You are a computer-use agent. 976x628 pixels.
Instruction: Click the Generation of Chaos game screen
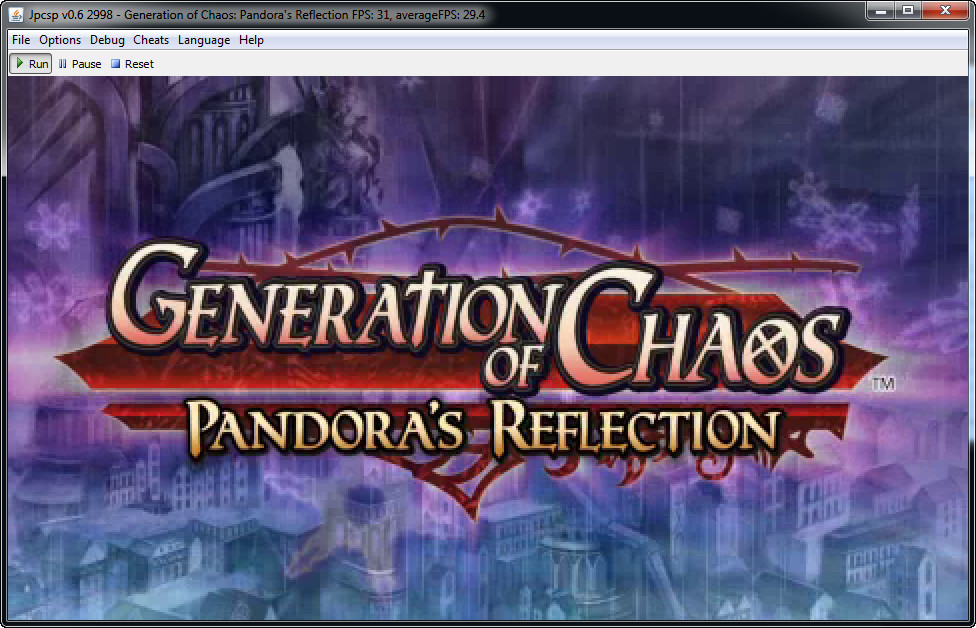click(488, 348)
